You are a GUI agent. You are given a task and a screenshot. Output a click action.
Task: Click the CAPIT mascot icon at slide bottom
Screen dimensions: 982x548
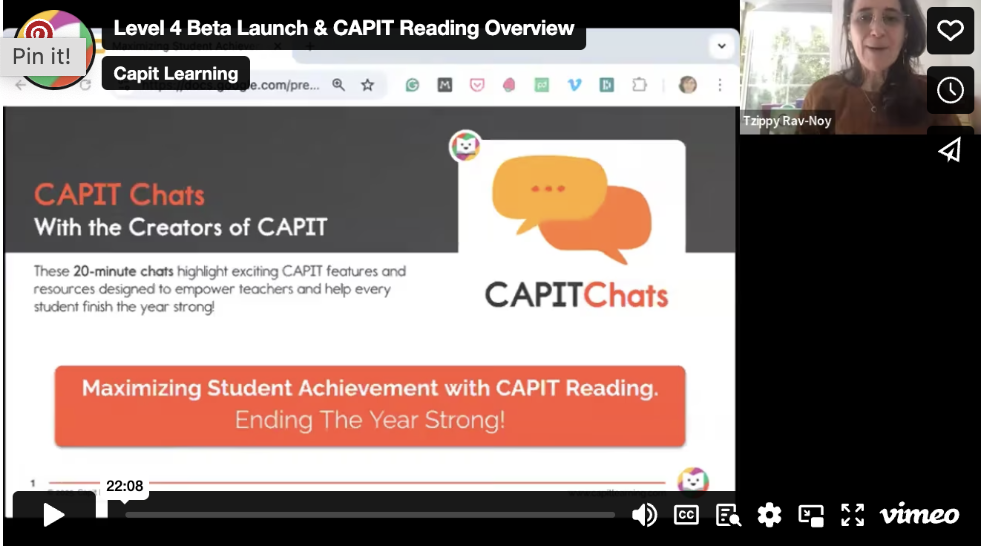point(693,482)
